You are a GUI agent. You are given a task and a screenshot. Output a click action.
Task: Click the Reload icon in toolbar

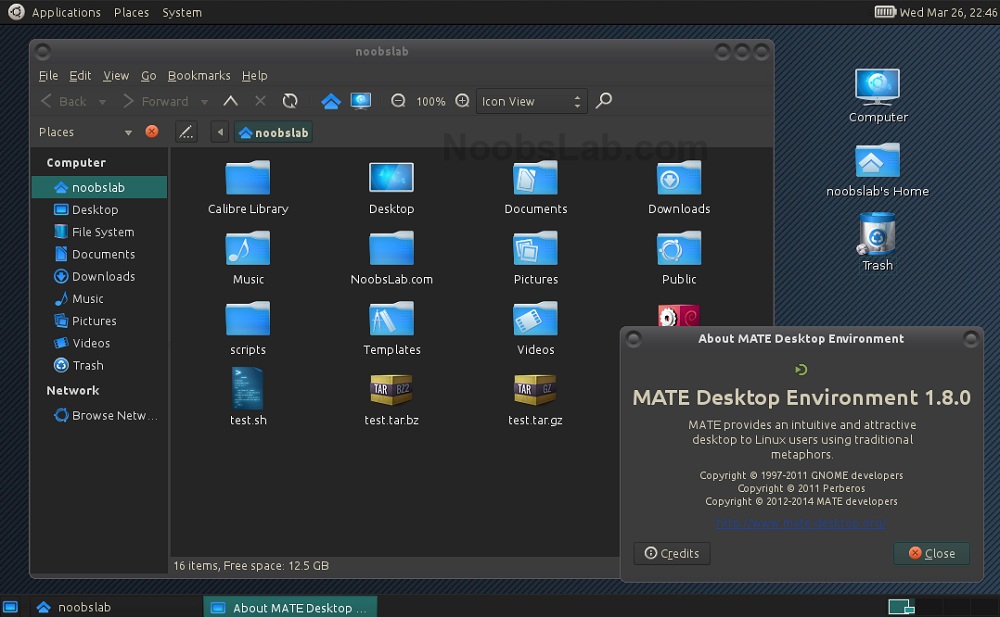(290, 101)
